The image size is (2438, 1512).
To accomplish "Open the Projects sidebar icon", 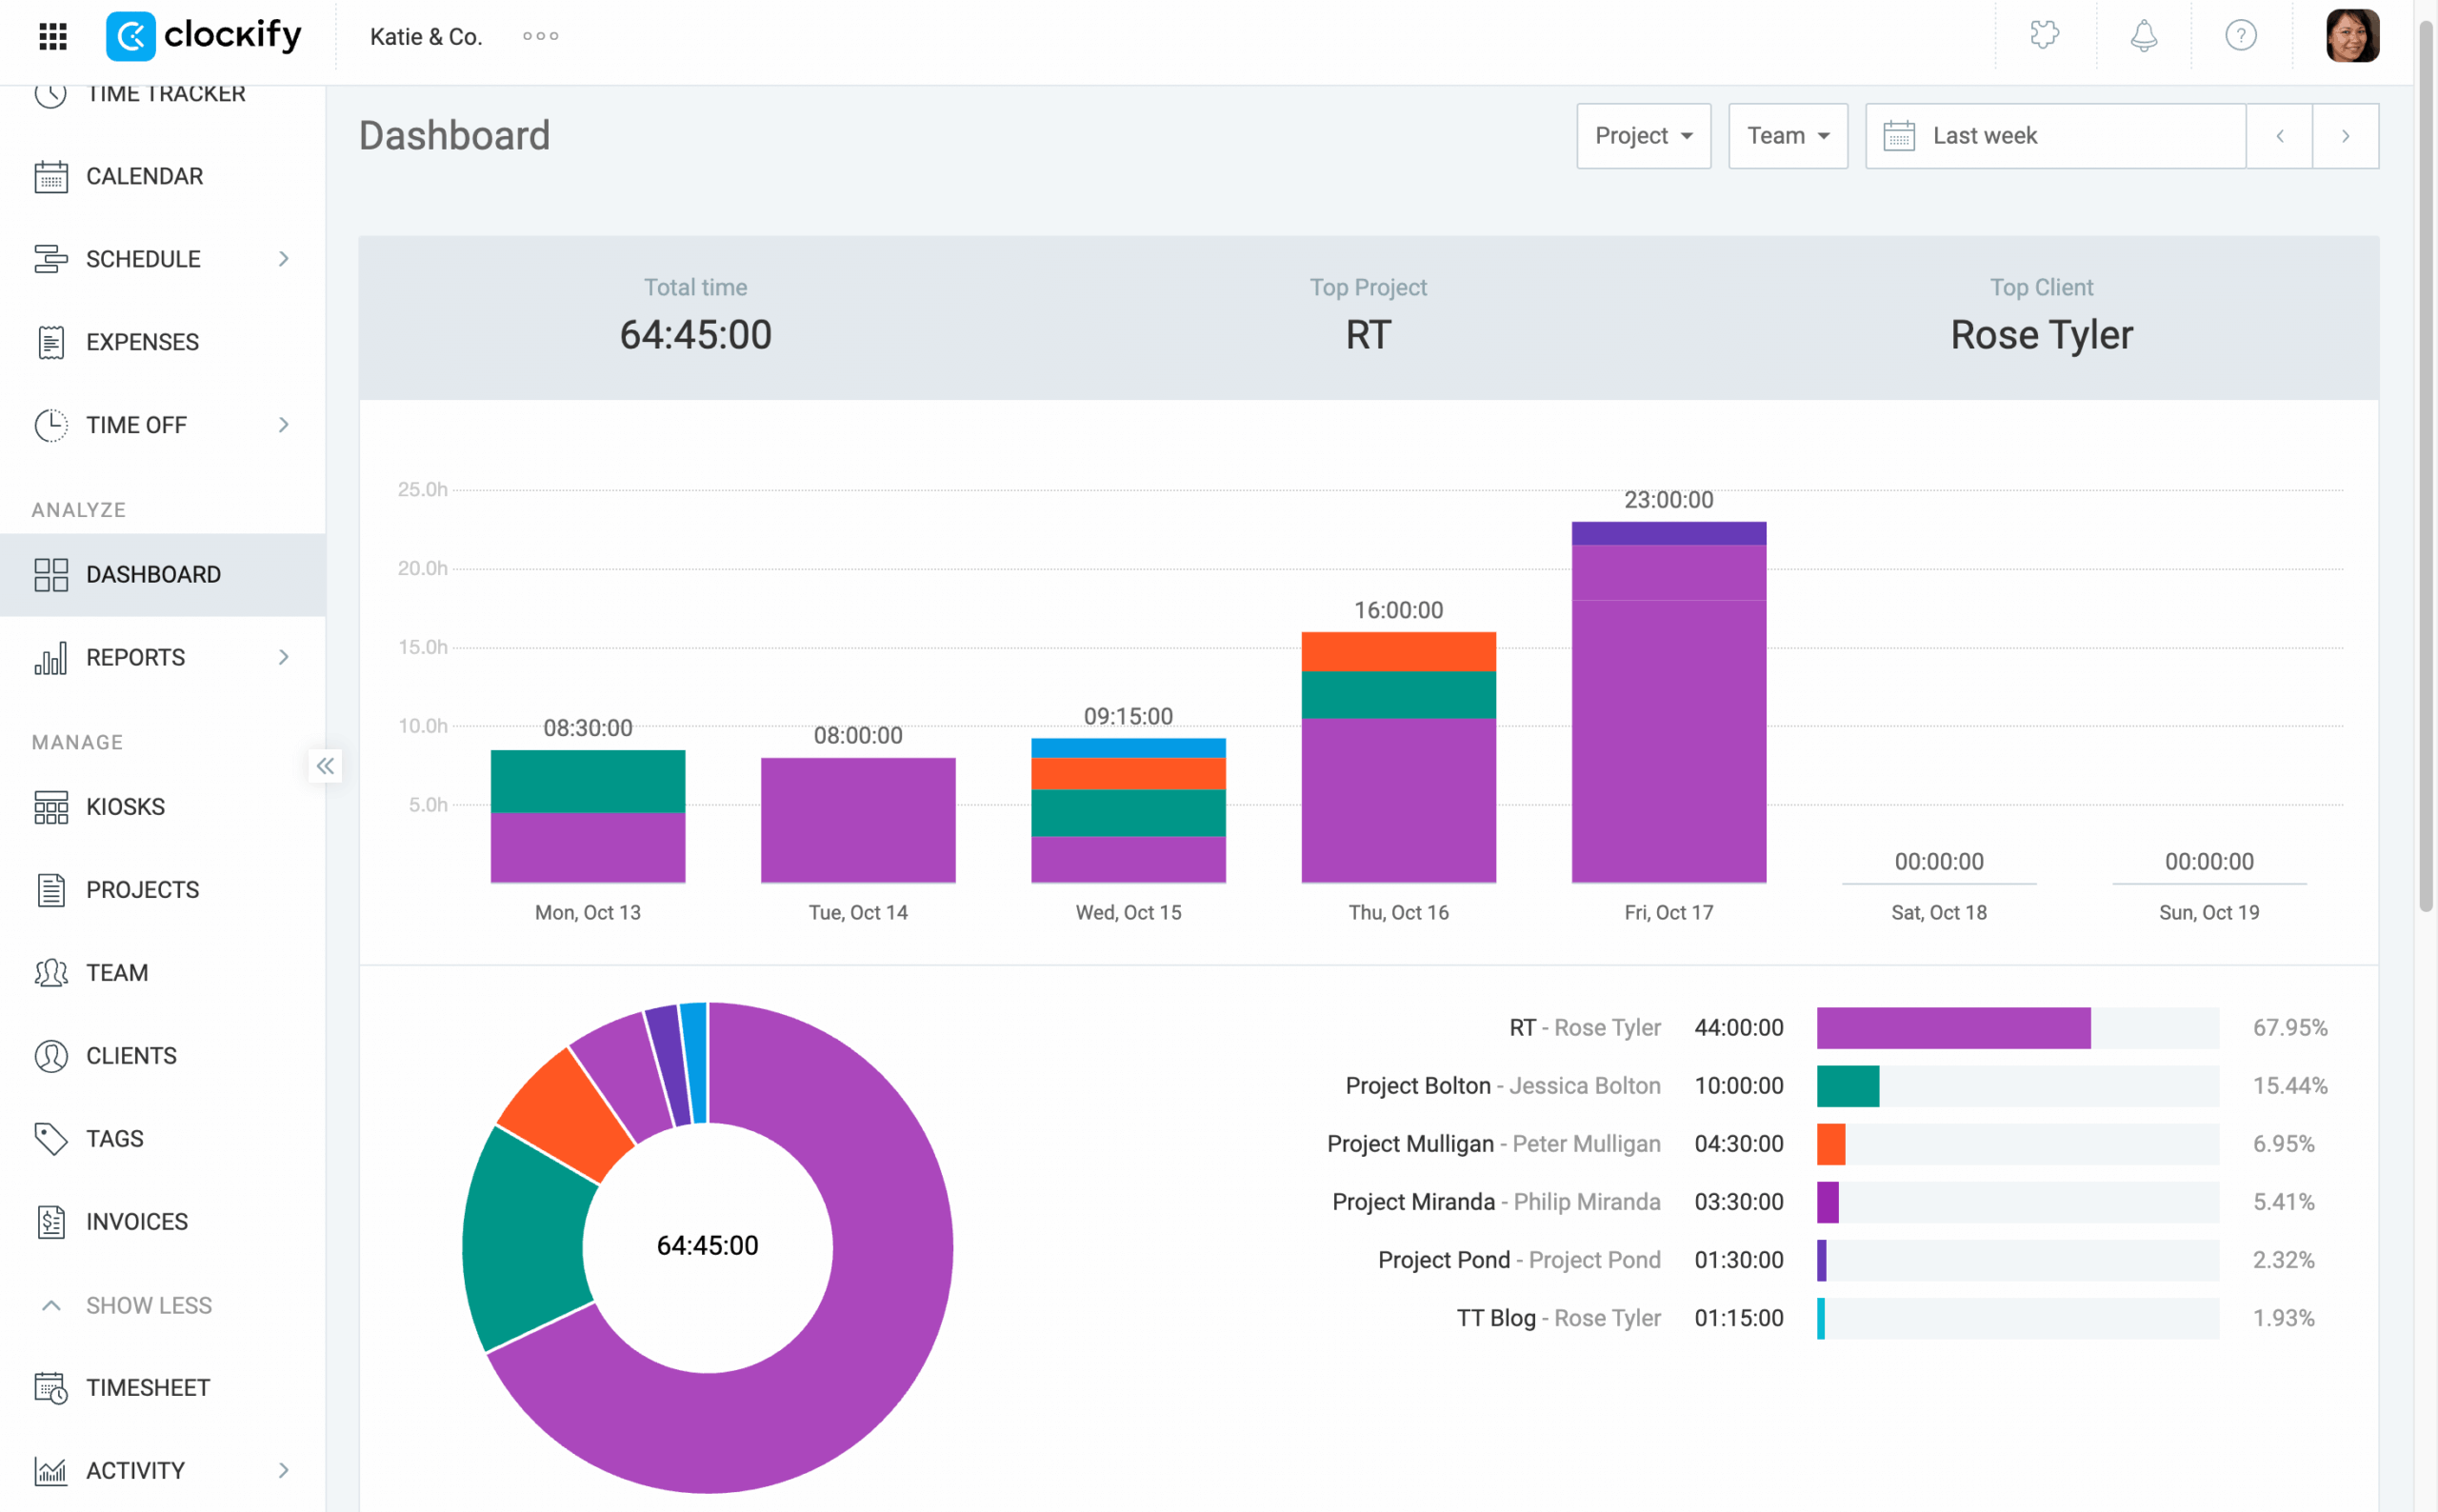I will (52, 889).
